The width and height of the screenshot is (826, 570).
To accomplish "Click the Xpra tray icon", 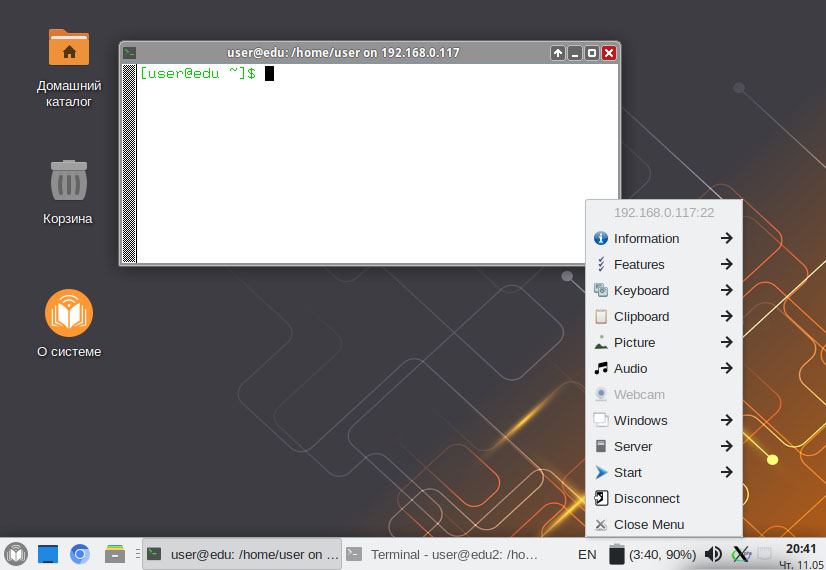I will click(741, 554).
